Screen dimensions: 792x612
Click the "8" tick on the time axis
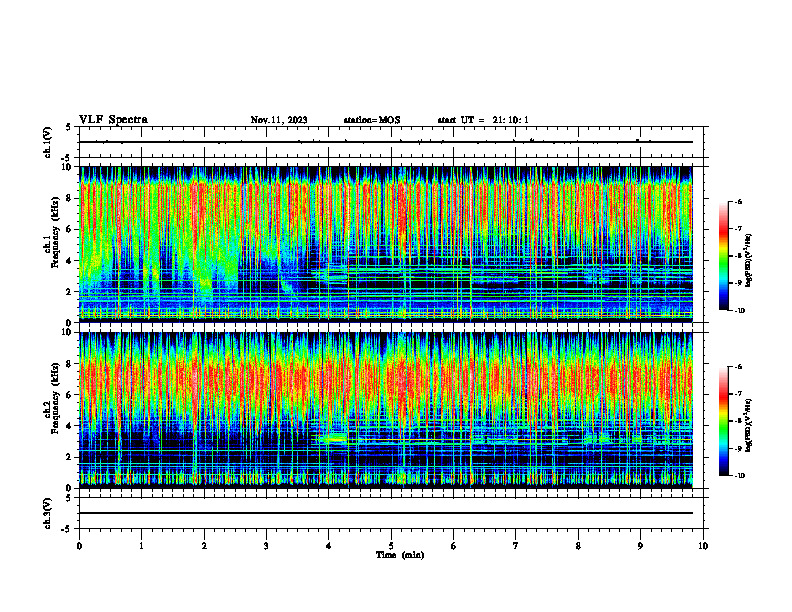(578, 546)
